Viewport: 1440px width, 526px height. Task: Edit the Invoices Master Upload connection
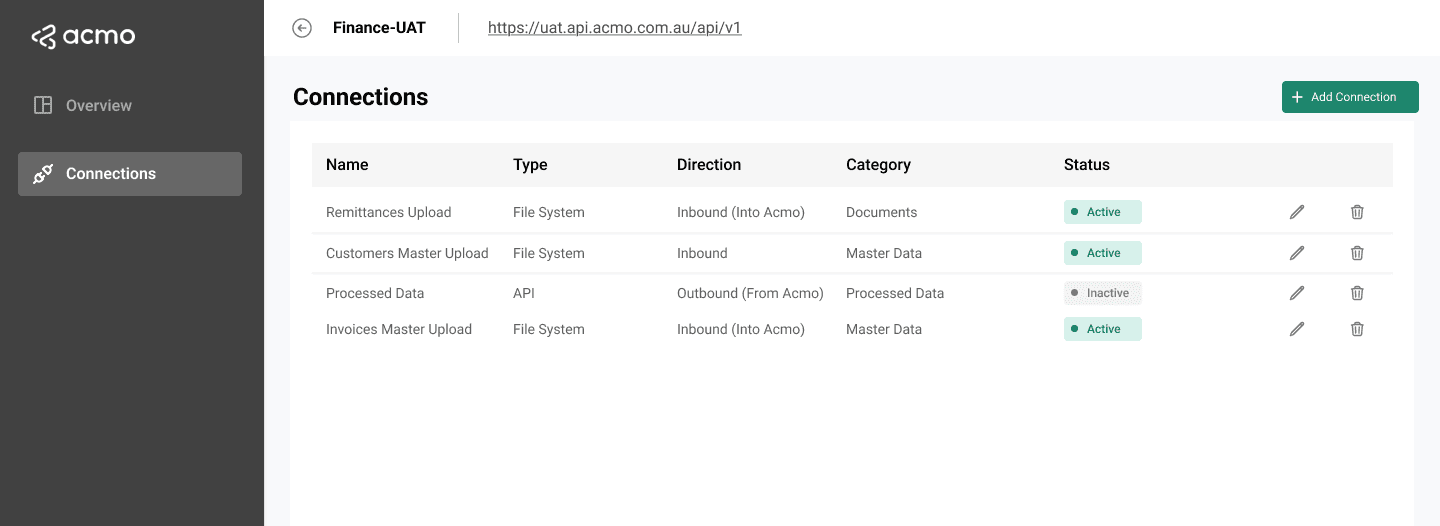[x=1297, y=329]
